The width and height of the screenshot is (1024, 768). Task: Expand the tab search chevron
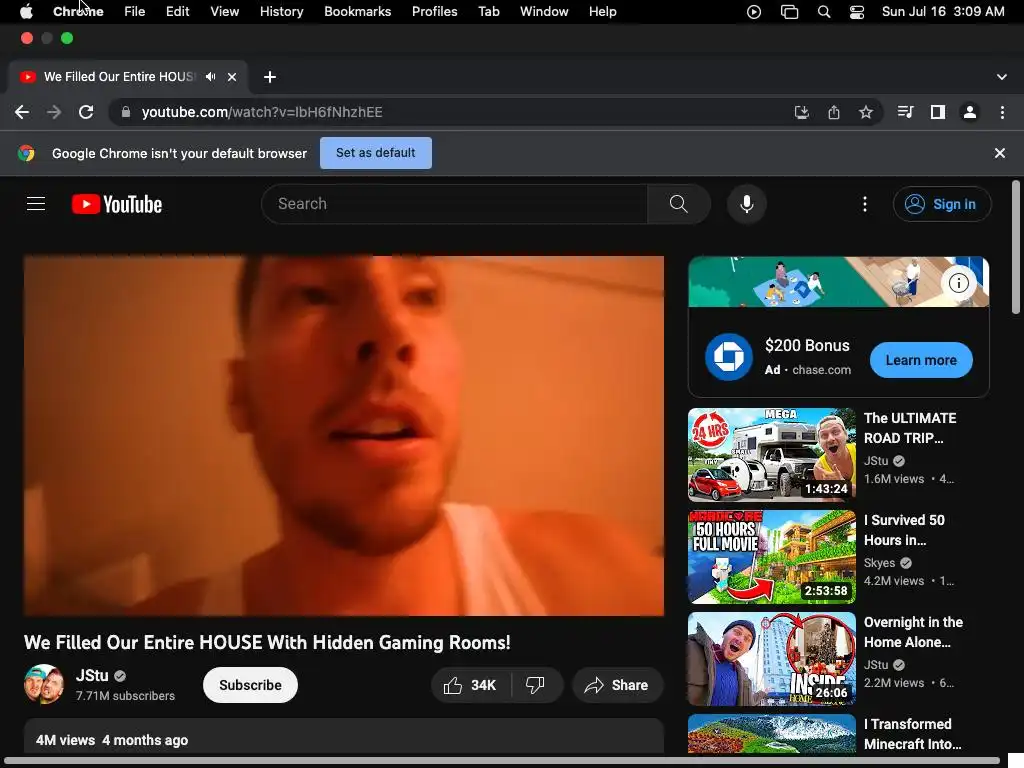(1001, 77)
